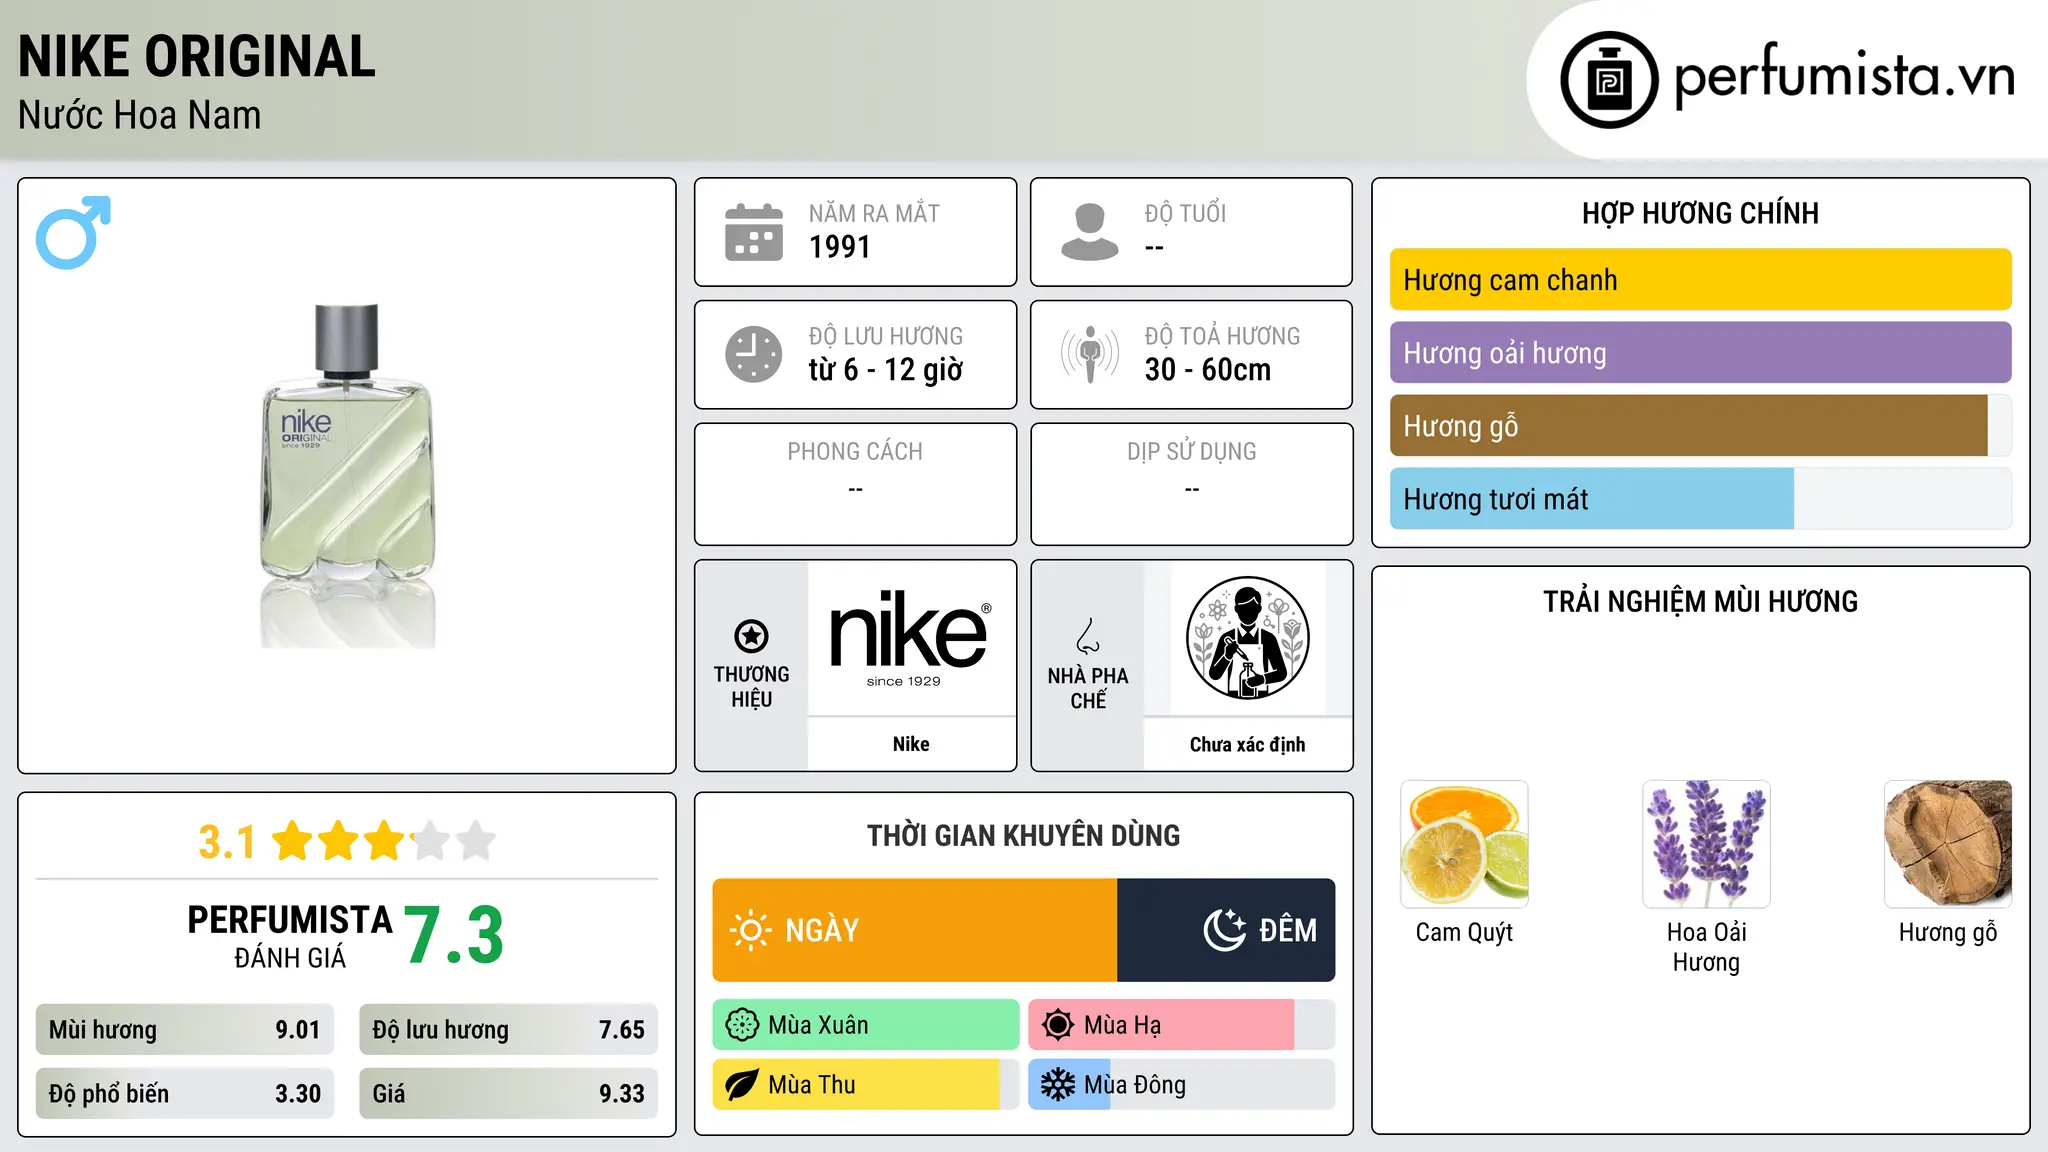Click the green Mùa Xuân season bar

tap(866, 1025)
